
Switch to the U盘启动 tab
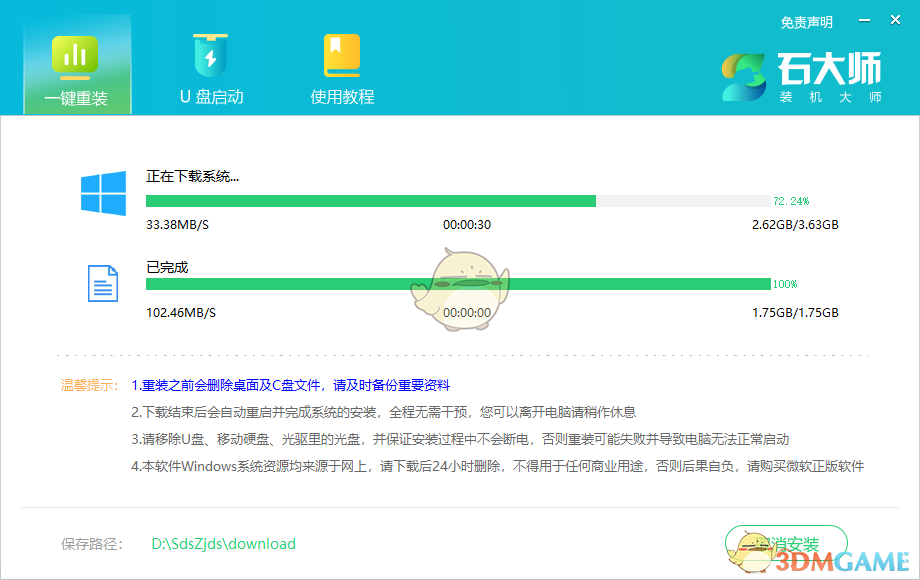click(x=210, y=65)
